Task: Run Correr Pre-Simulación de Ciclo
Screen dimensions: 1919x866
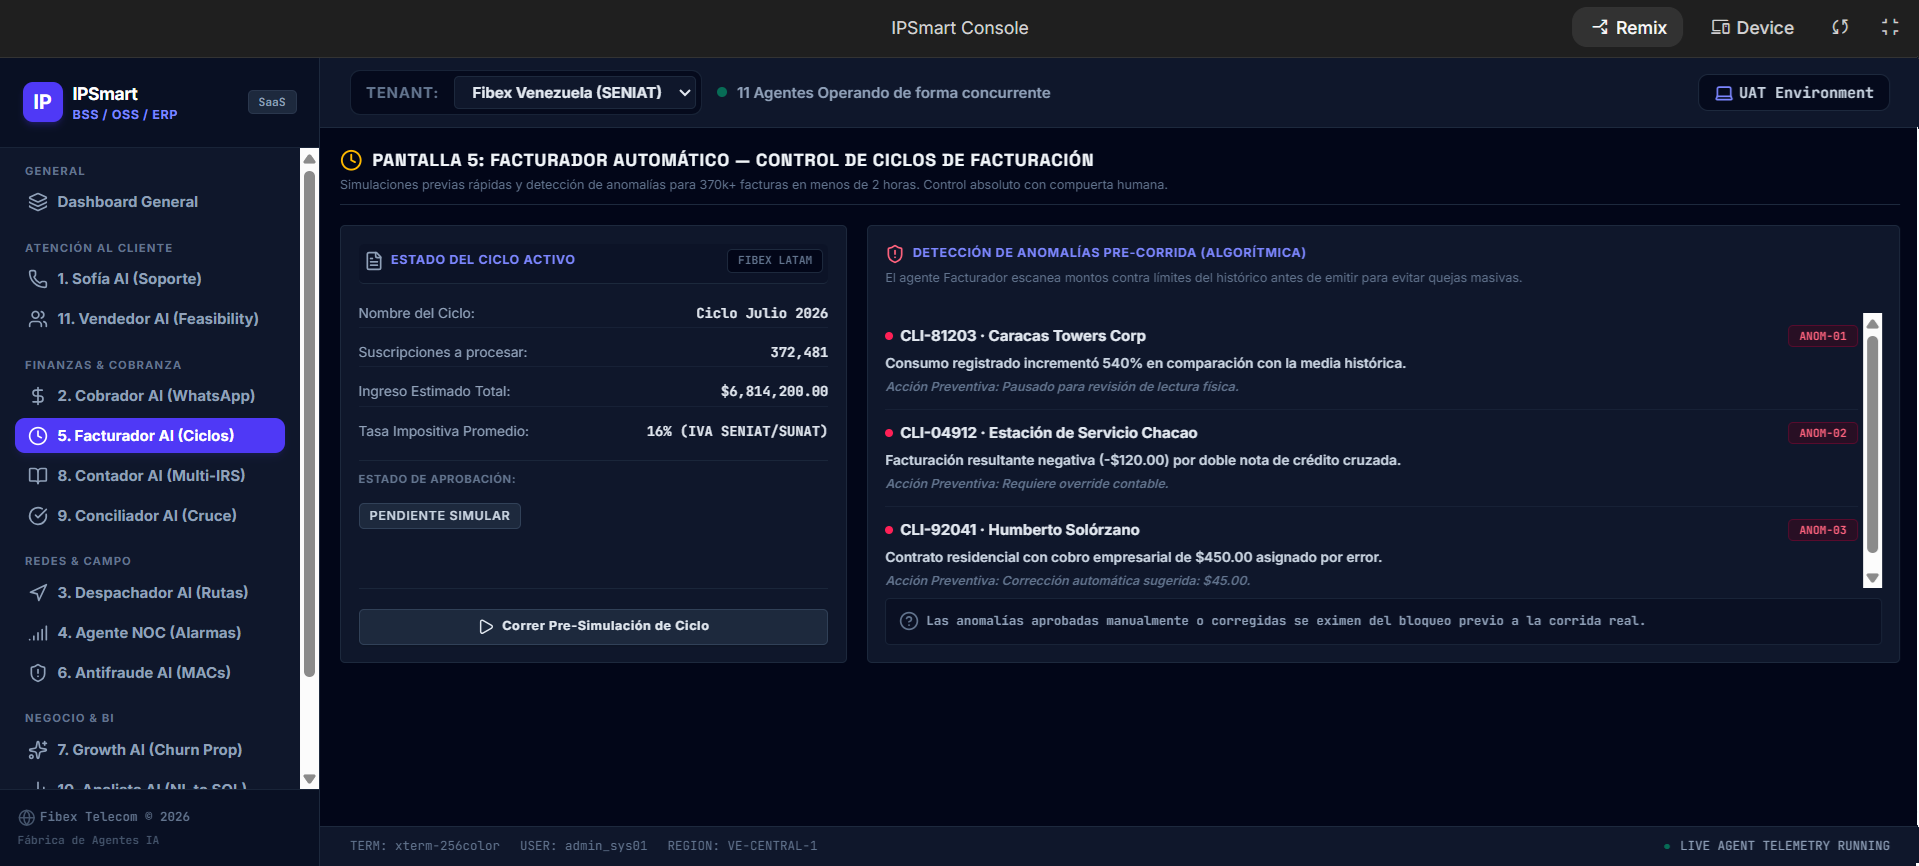Action: point(593,627)
